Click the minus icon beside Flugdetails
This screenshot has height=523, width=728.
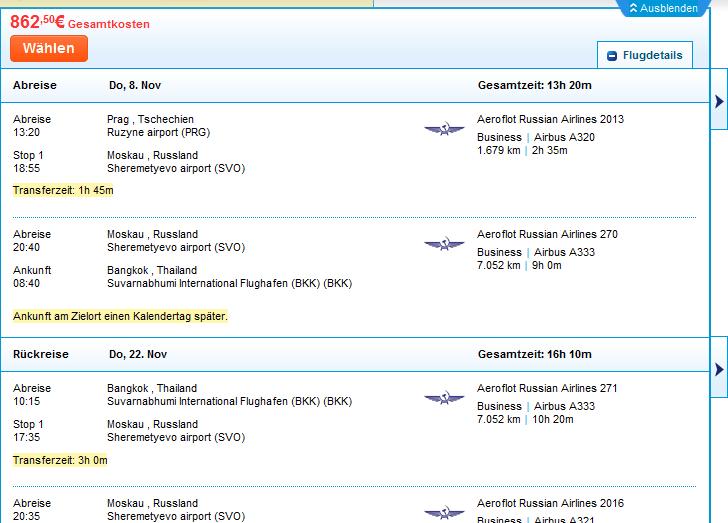[612, 56]
